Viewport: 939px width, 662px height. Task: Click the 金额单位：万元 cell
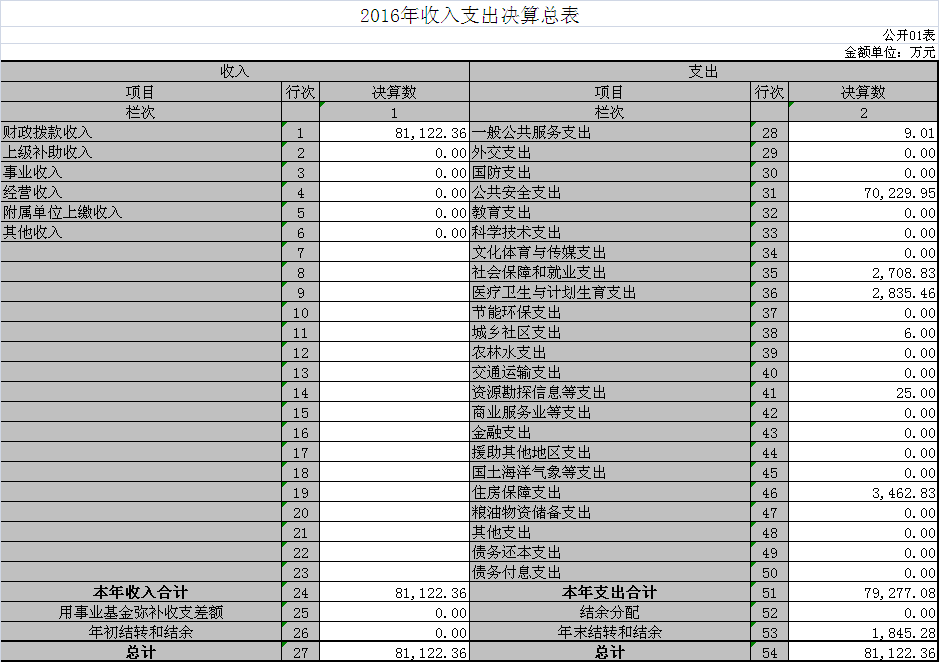pos(890,52)
